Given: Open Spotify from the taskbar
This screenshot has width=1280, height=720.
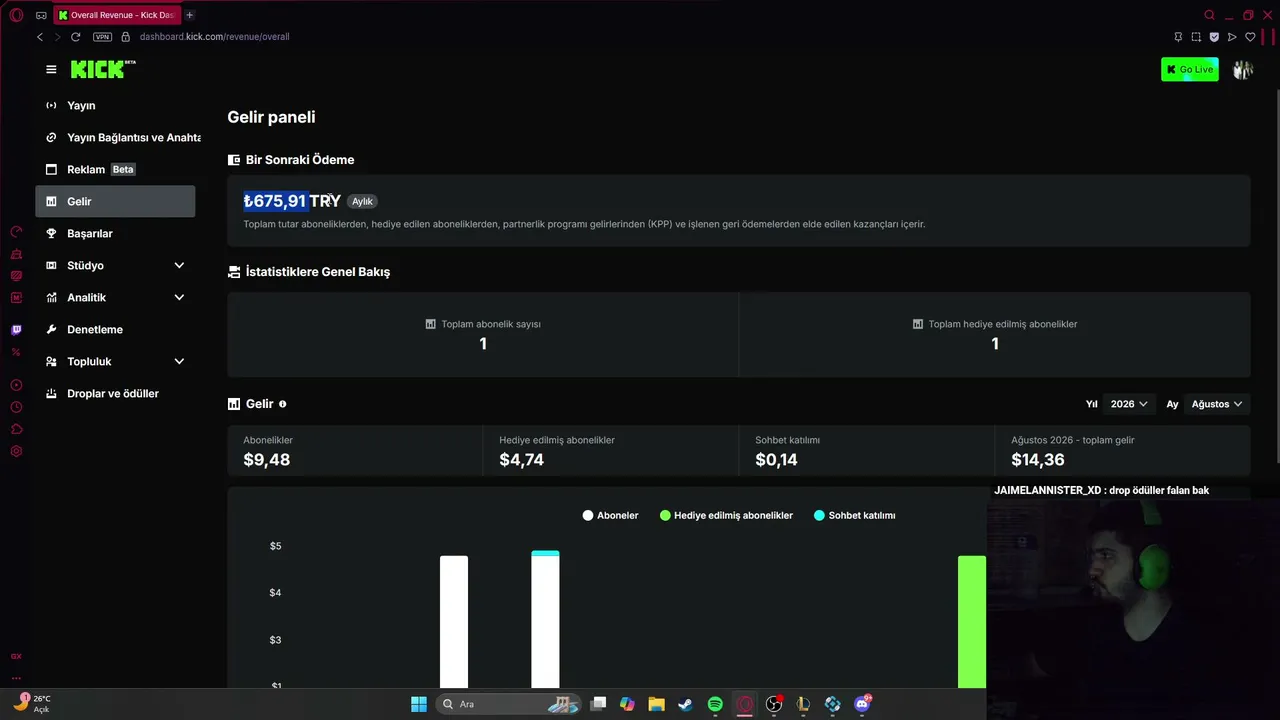Looking at the screenshot, I should pos(715,704).
